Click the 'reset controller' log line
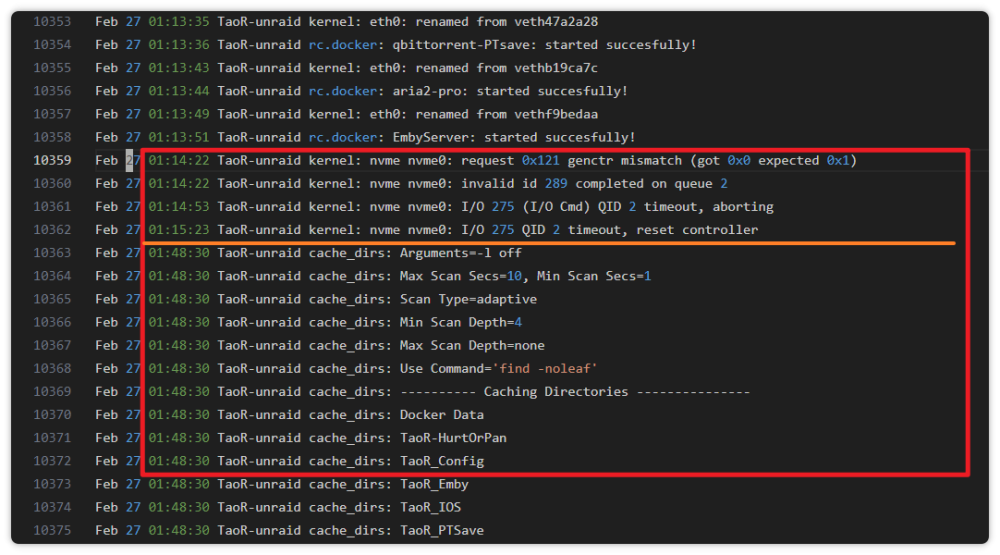Image resolution: width=1000 pixels, height=555 pixels. coord(427,230)
